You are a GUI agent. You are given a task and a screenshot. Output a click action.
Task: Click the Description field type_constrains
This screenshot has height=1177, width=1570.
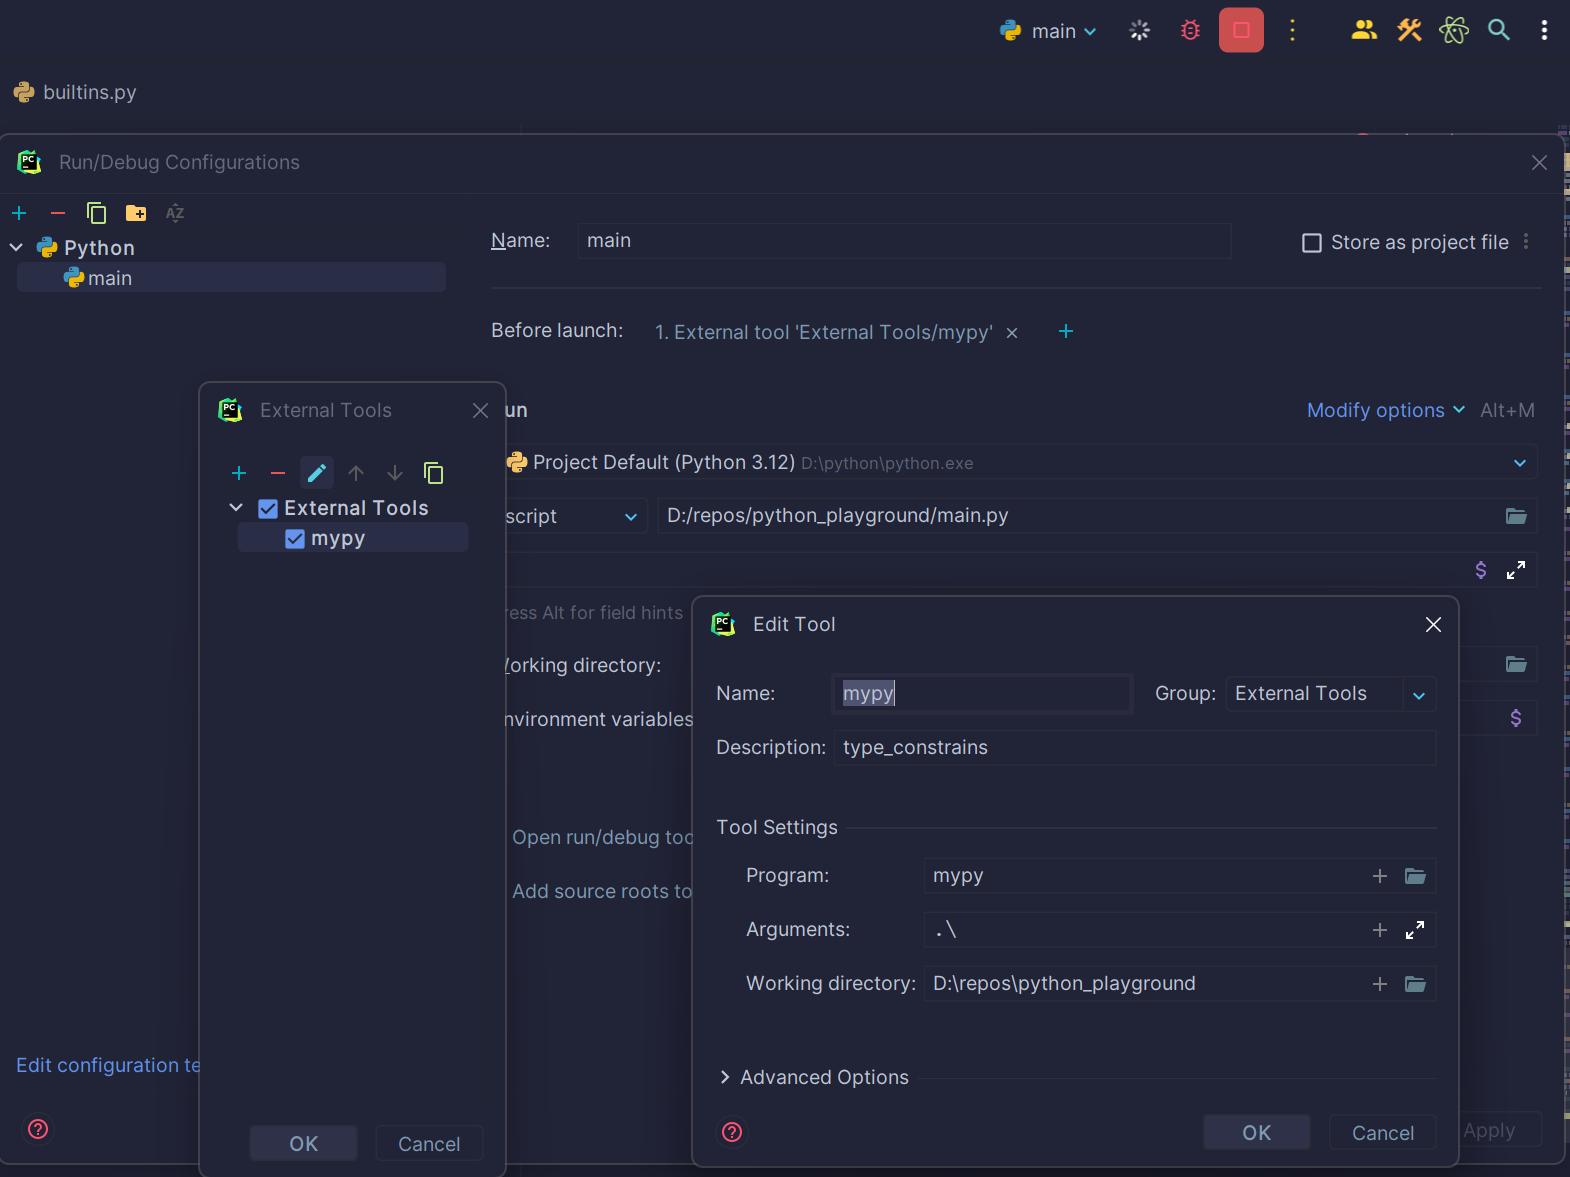(x=1135, y=748)
